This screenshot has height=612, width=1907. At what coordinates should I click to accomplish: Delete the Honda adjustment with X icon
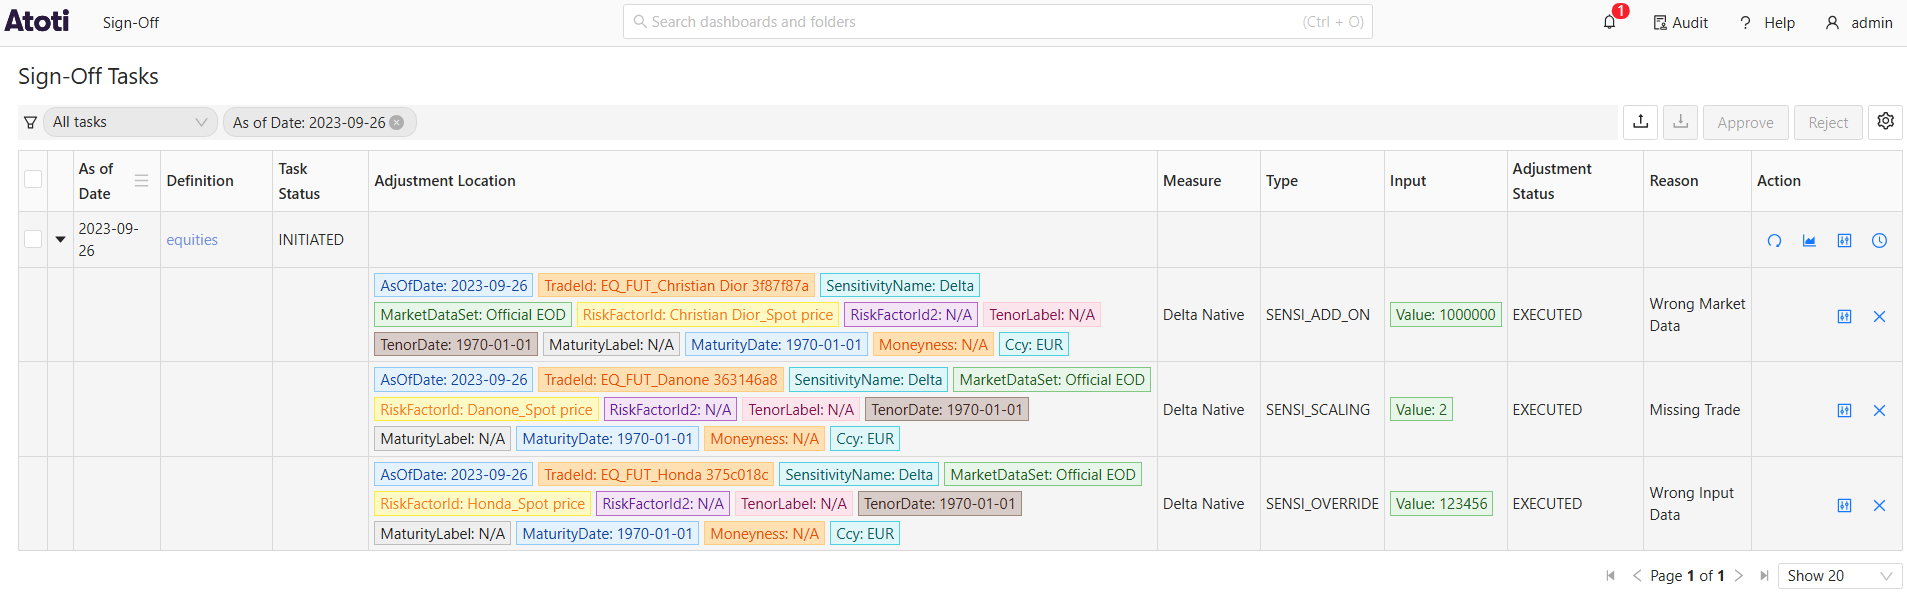[x=1879, y=505]
